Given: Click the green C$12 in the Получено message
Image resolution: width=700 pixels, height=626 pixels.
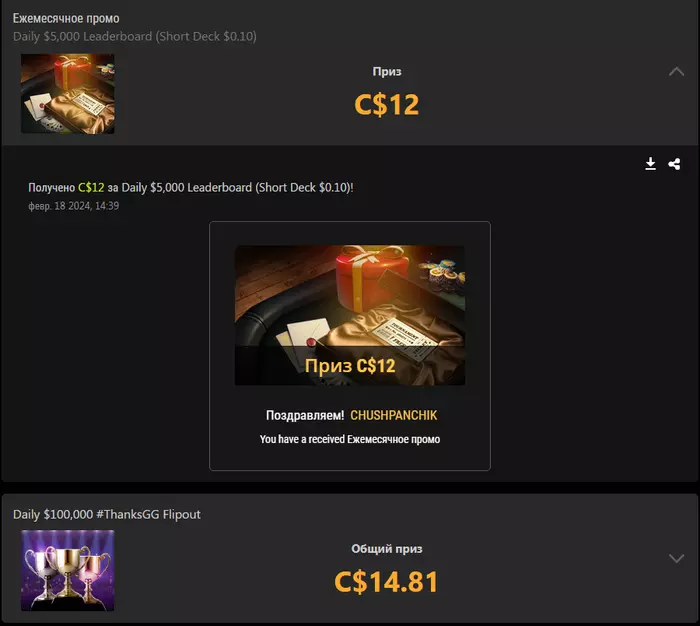Looking at the screenshot, I should [x=91, y=187].
